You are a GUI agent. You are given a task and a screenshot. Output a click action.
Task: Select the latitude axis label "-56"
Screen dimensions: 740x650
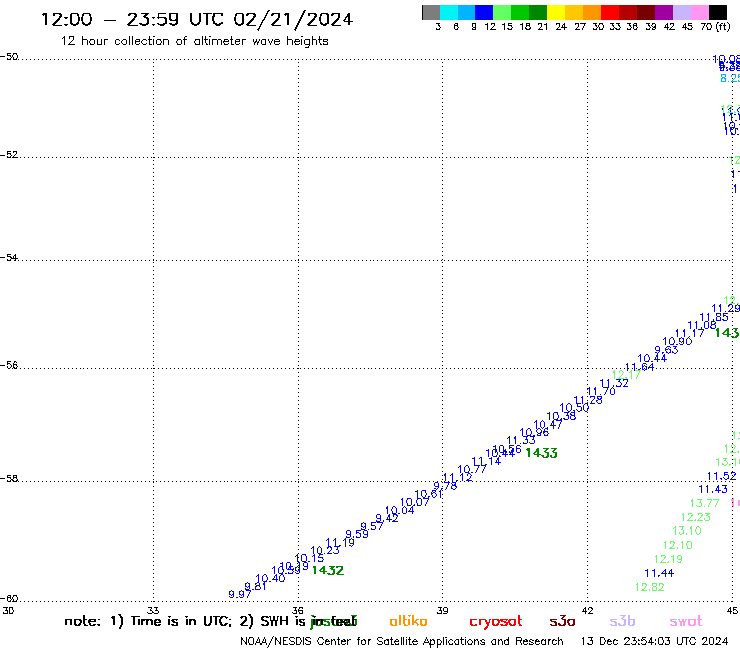pos(9,365)
